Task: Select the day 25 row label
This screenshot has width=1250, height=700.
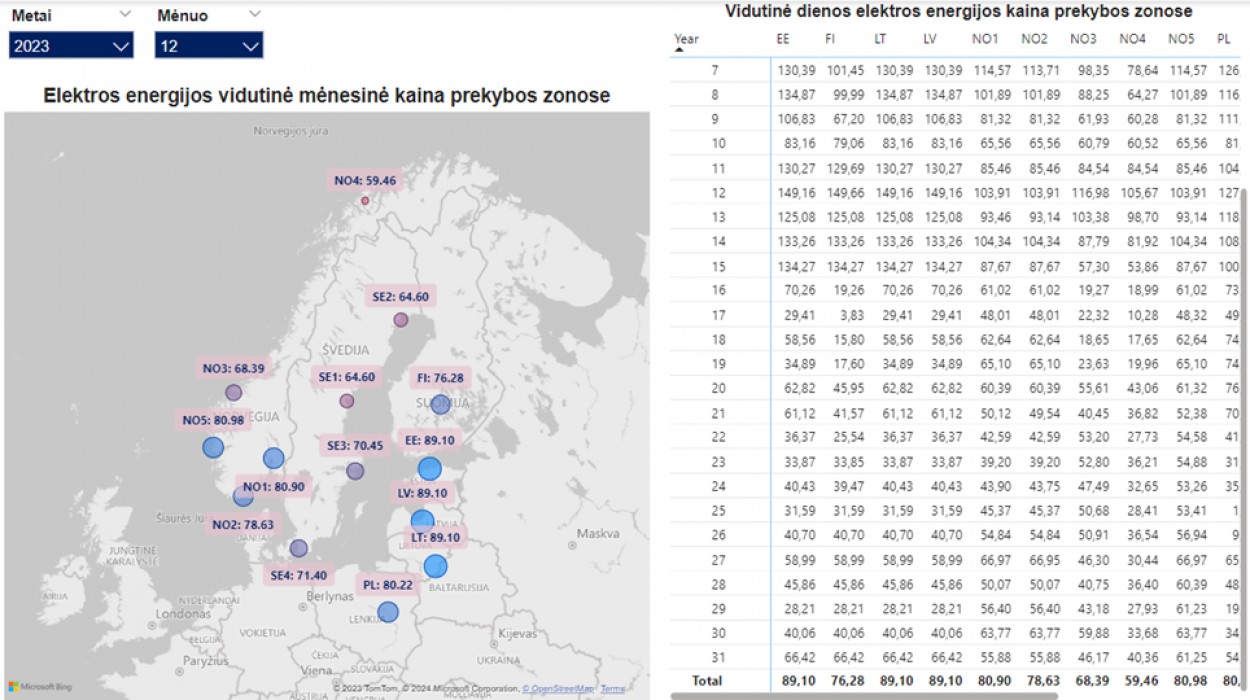Action: coord(716,509)
